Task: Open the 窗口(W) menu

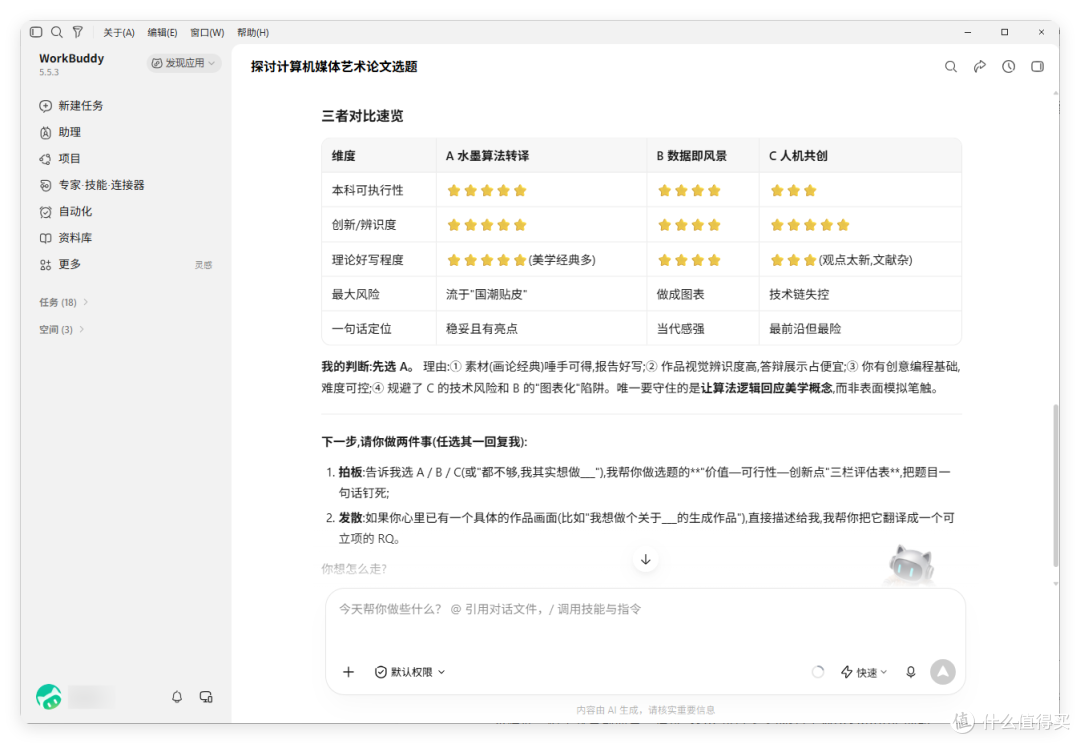Action: 207,32
